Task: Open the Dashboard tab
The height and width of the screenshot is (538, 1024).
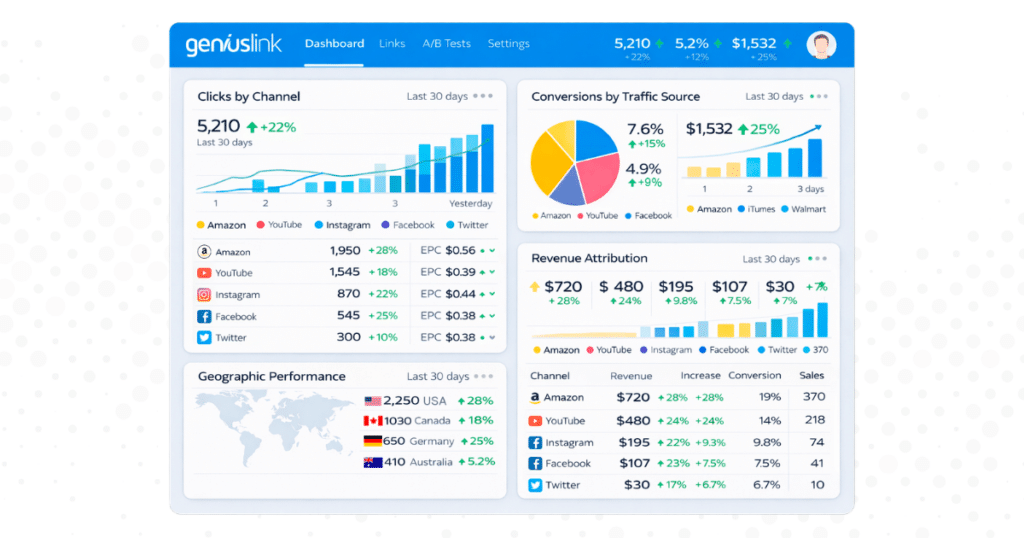Action: tap(334, 44)
